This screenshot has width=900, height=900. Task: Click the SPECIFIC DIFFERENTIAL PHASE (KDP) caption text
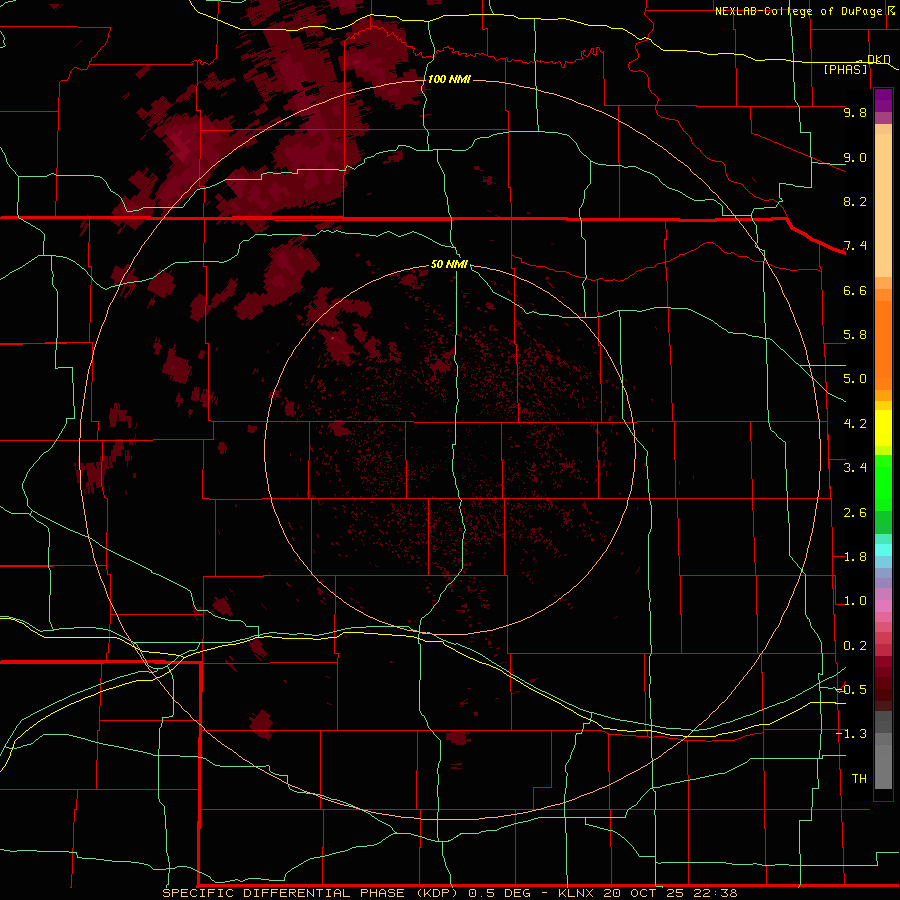[310, 893]
